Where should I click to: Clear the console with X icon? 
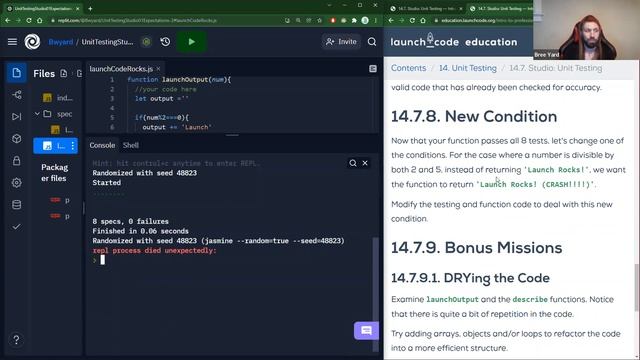(x=365, y=163)
